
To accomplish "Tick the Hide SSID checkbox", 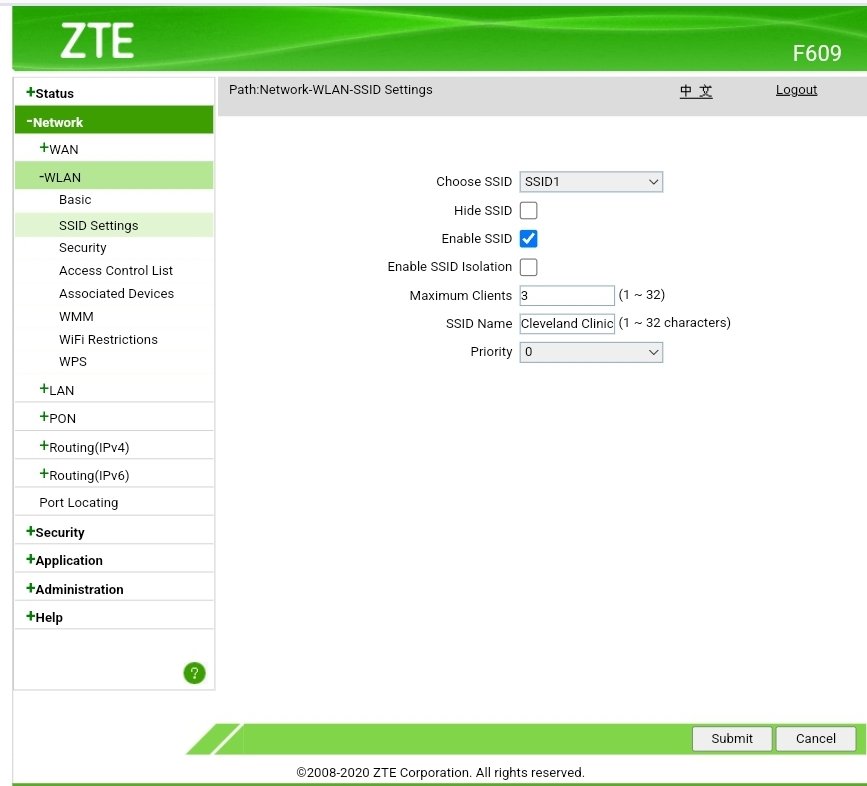I will (529, 211).
